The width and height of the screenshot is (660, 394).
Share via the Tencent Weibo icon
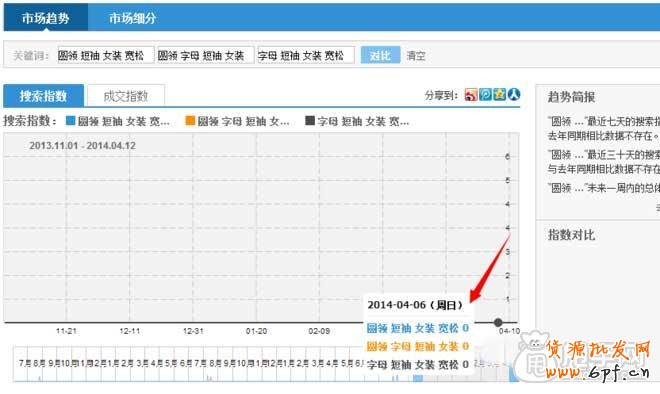(485, 95)
